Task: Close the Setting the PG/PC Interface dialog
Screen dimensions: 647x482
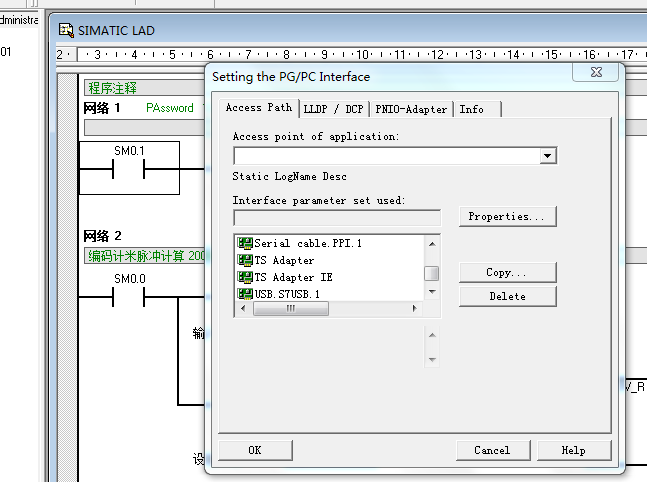Action: (x=596, y=72)
